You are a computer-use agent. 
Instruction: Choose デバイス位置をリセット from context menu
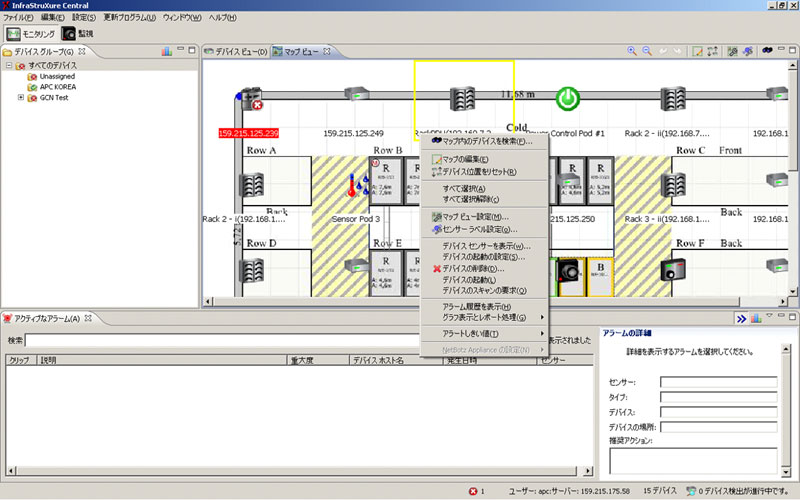coord(484,171)
